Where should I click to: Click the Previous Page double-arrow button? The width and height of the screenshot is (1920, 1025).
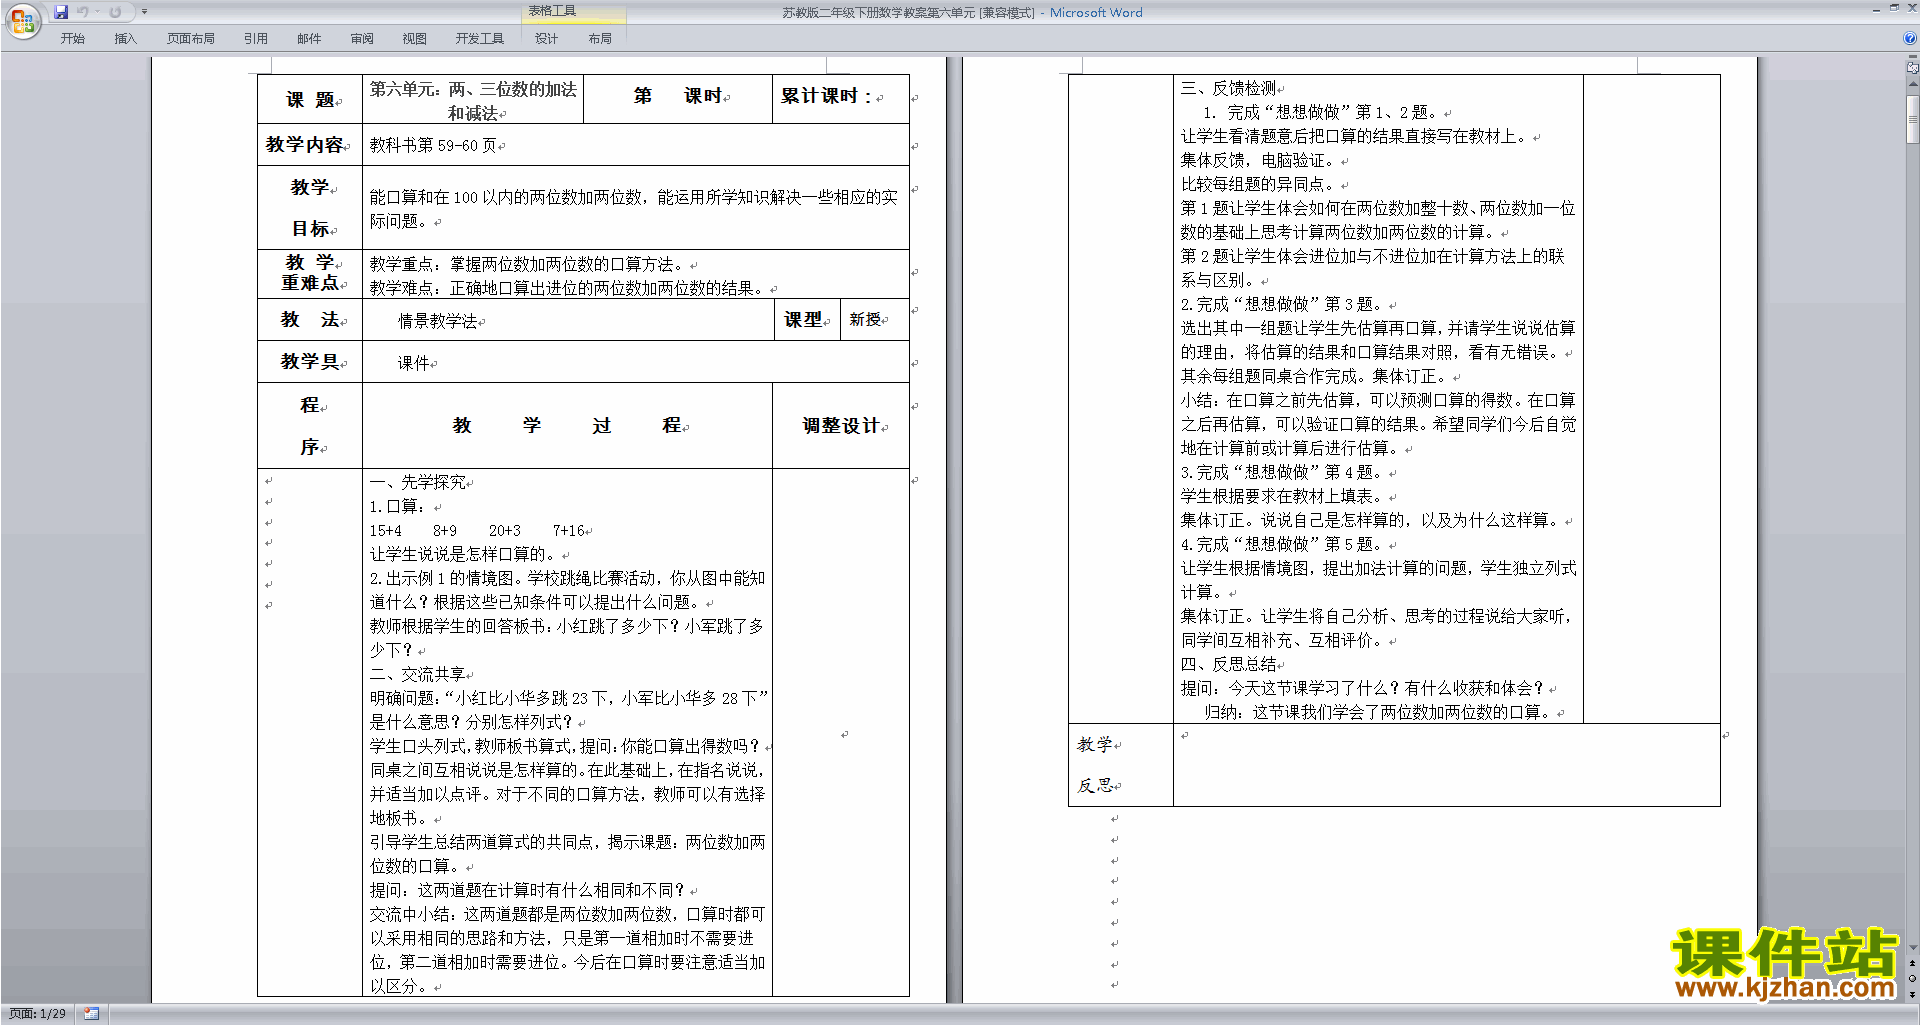[1913, 964]
